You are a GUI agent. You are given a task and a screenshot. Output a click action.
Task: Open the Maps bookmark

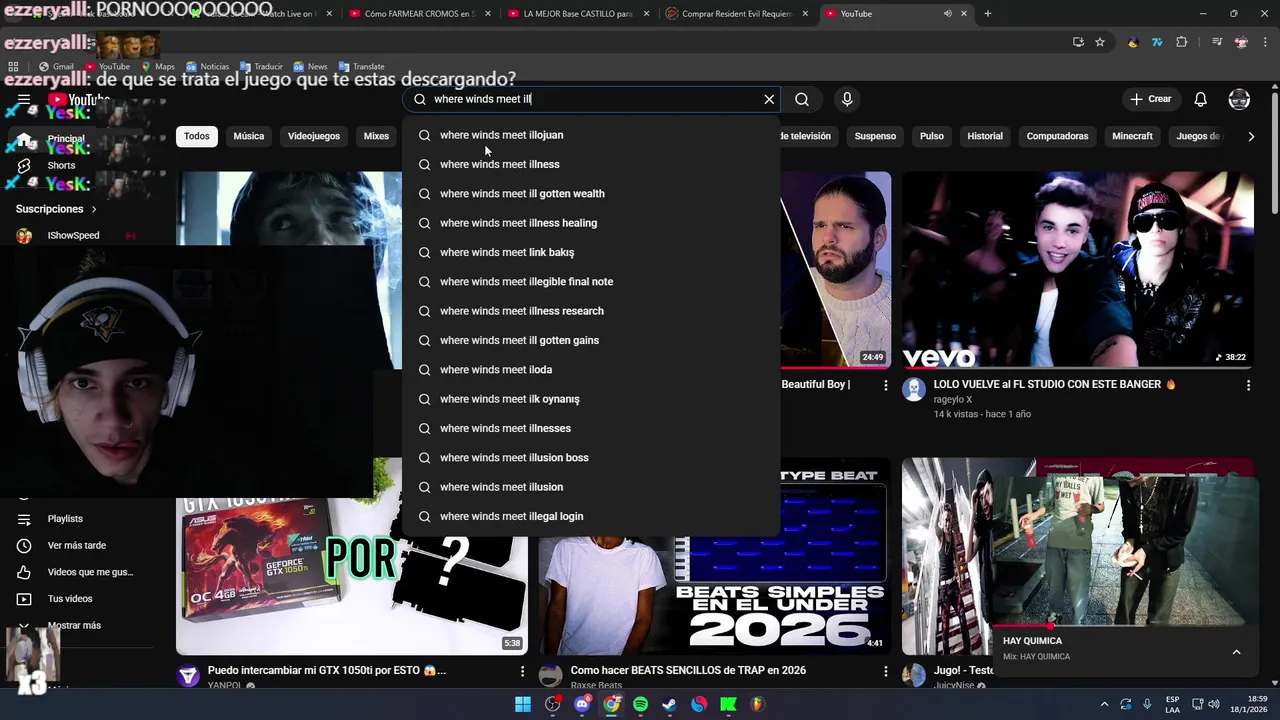click(157, 66)
